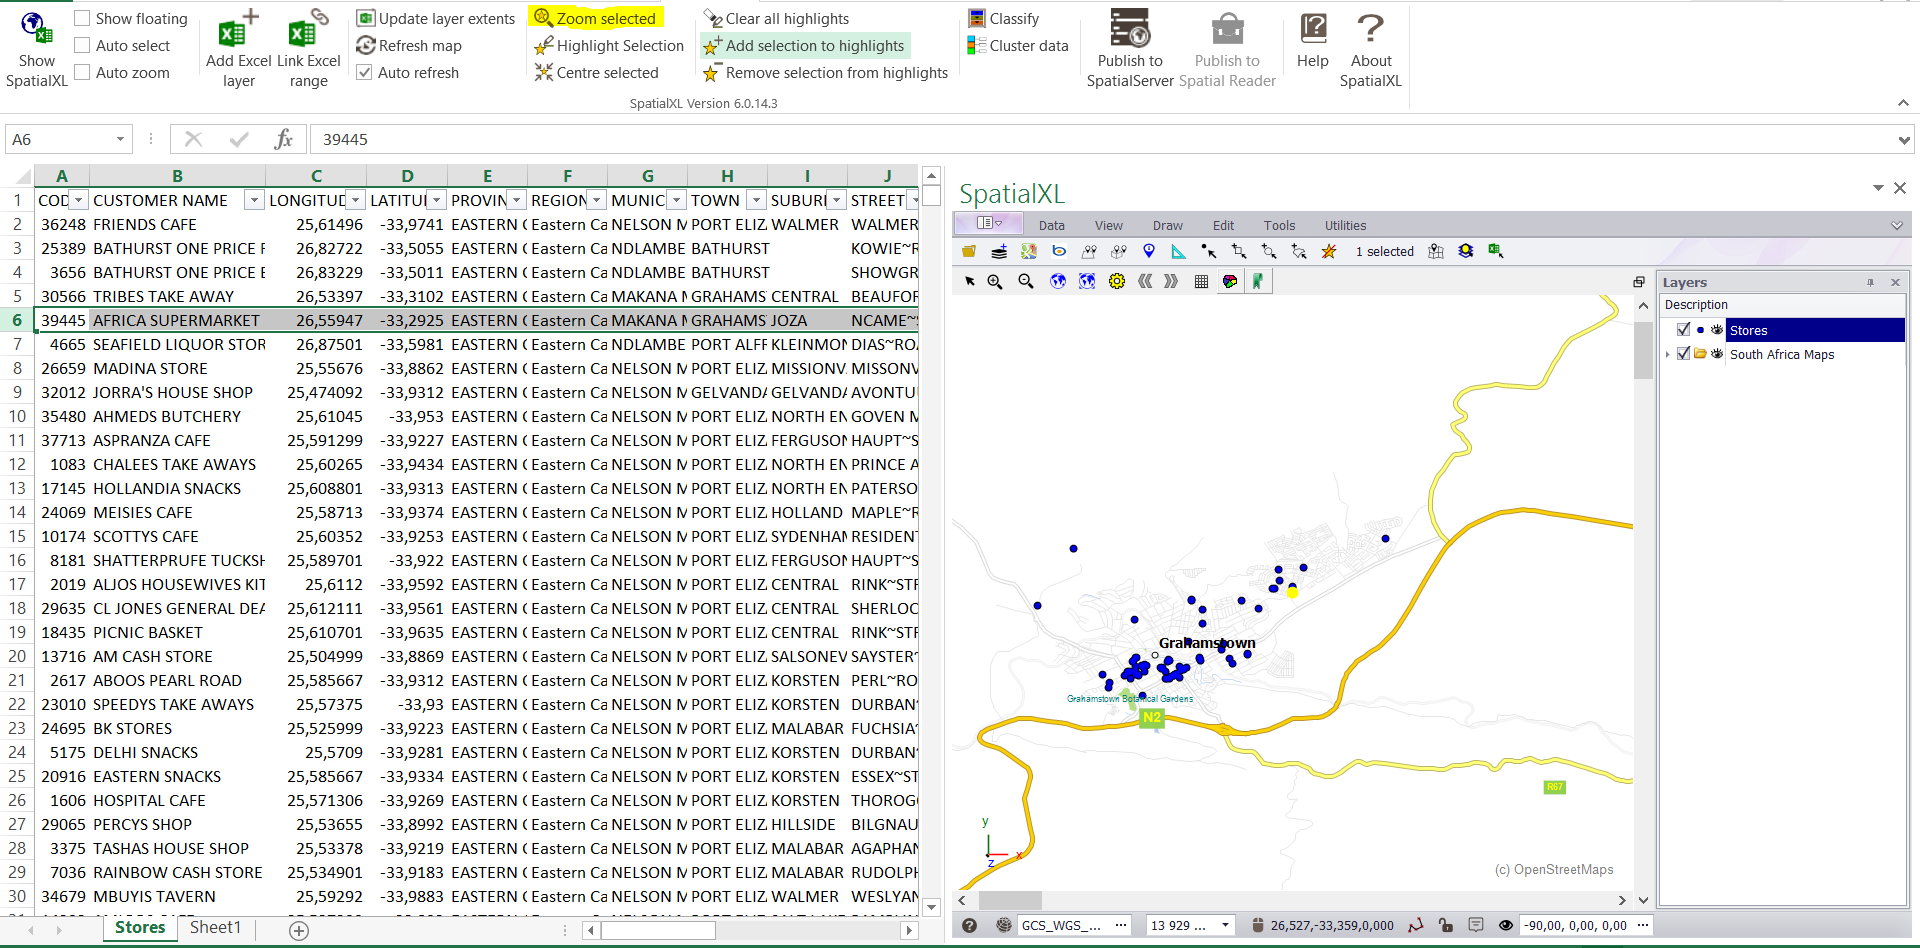
Task: Click the map's horizontal scrollbar
Action: (x=1010, y=900)
